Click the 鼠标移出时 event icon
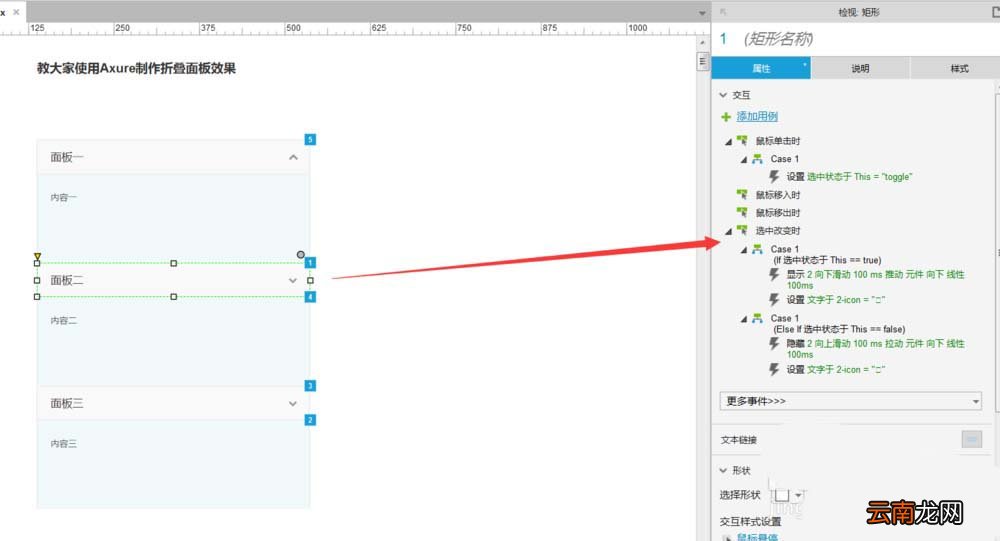The height and width of the screenshot is (541, 1000). click(x=742, y=212)
